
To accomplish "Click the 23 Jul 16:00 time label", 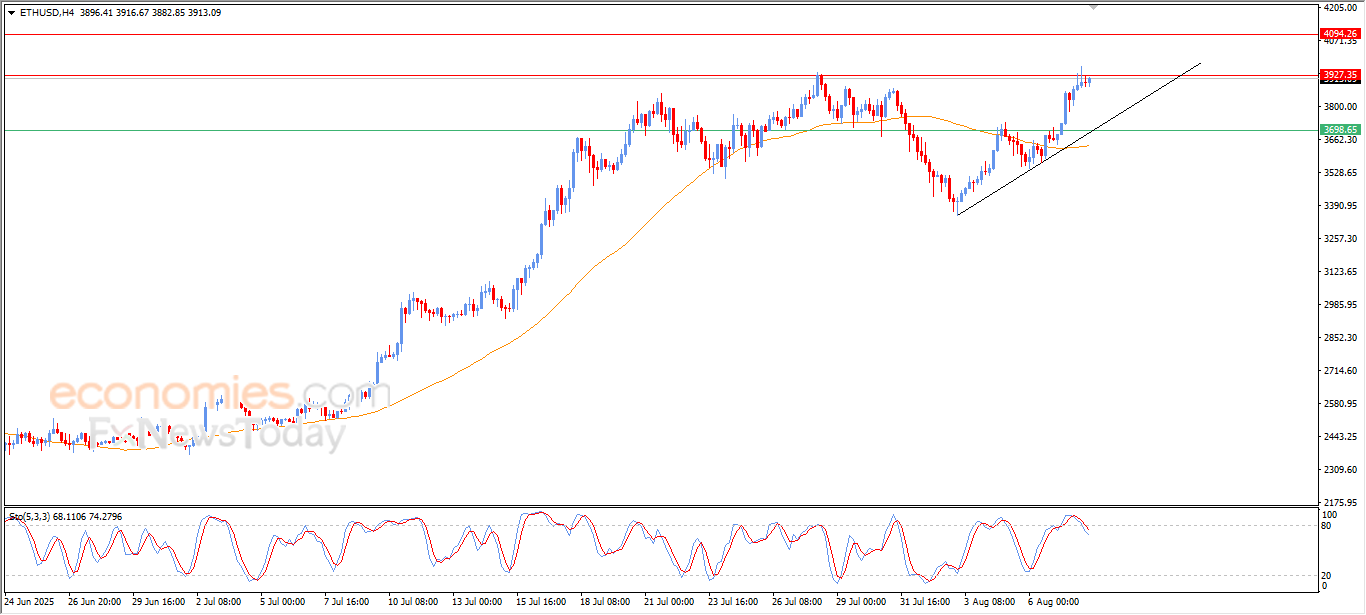I will tap(733, 603).
